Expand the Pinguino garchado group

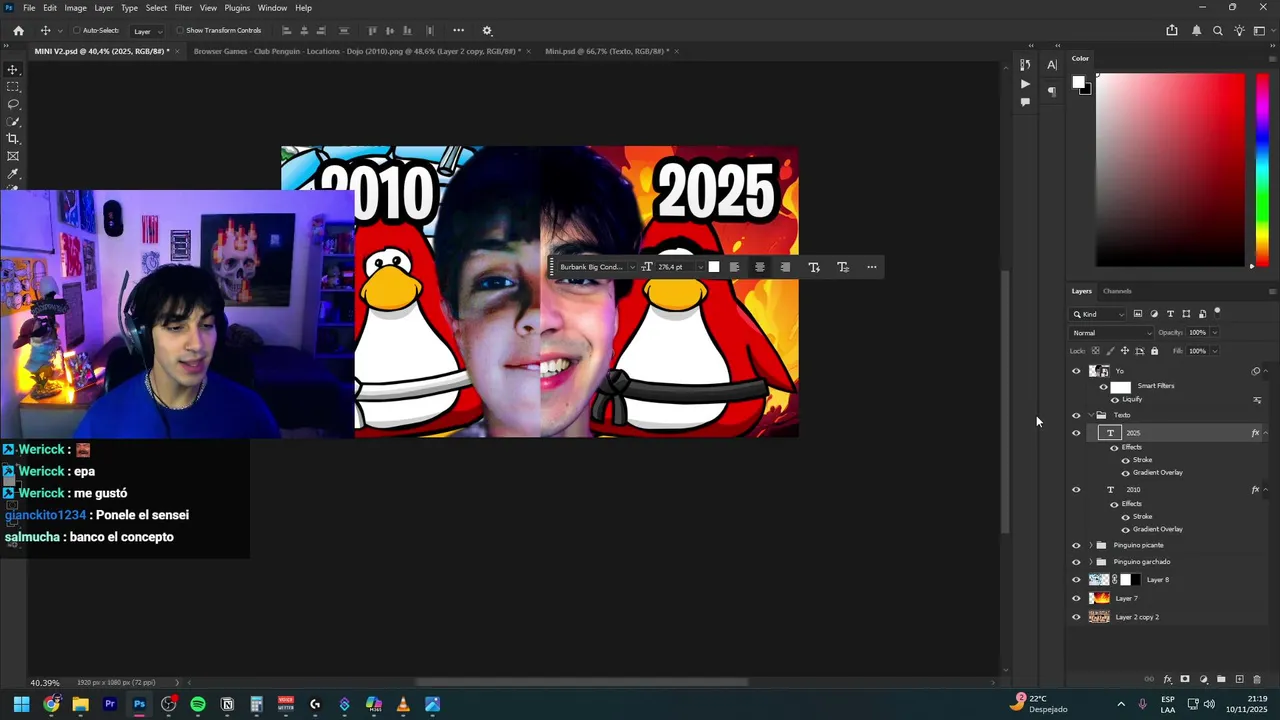pos(1091,562)
